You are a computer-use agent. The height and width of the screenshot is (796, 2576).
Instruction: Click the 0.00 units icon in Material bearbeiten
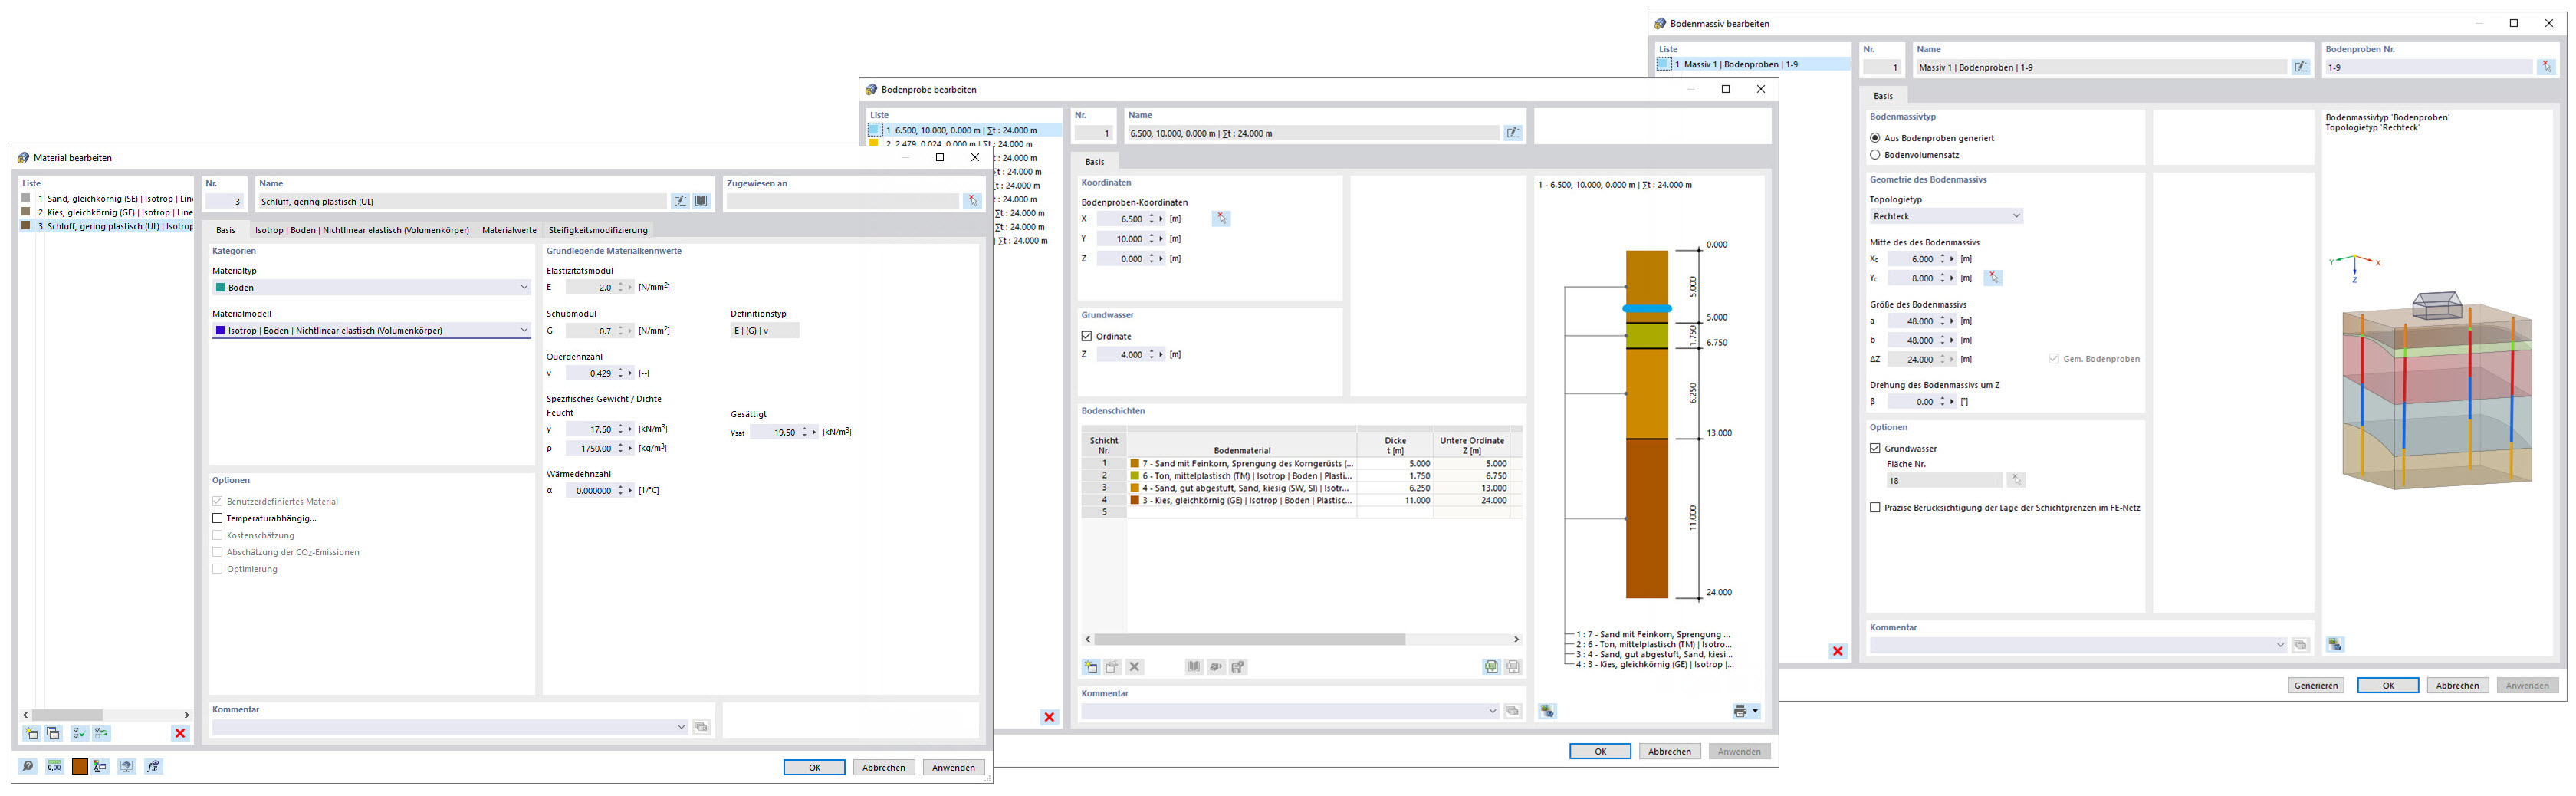(x=54, y=766)
